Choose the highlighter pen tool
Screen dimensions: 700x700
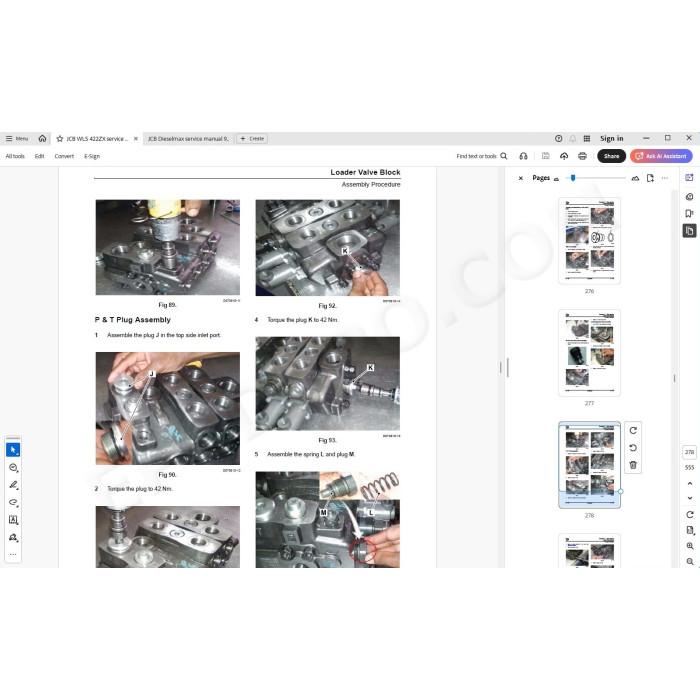point(13,485)
